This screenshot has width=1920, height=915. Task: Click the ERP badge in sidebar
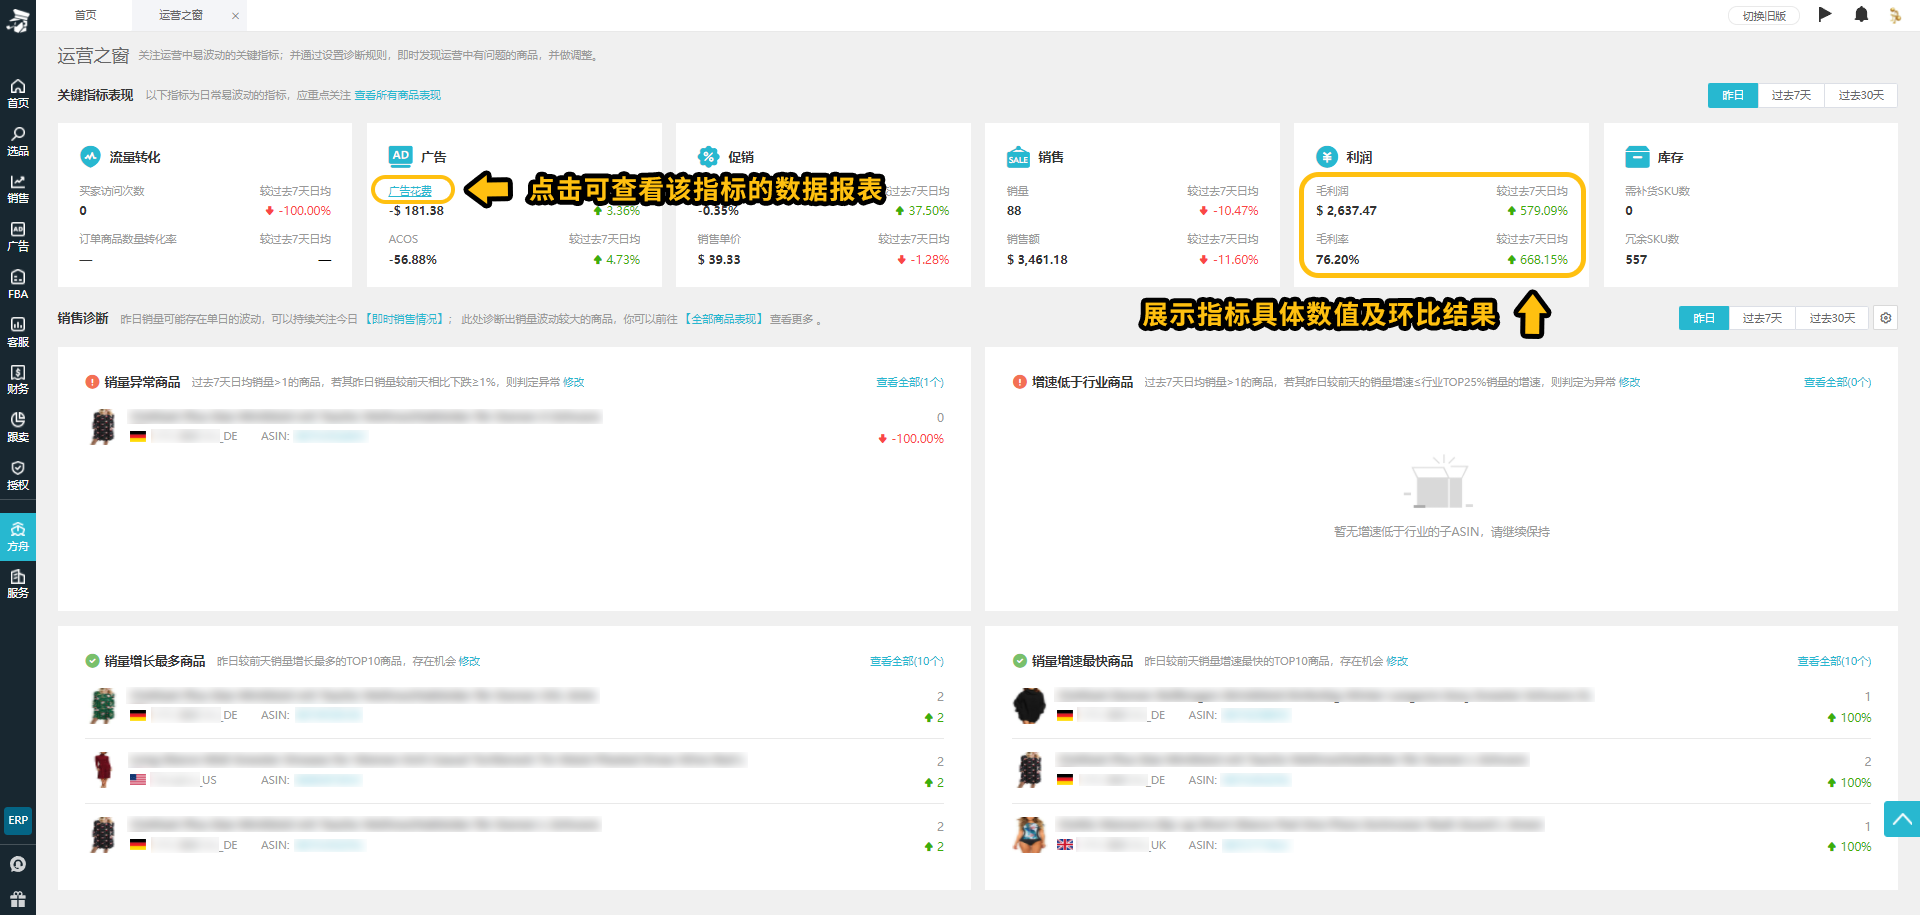pos(18,820)
